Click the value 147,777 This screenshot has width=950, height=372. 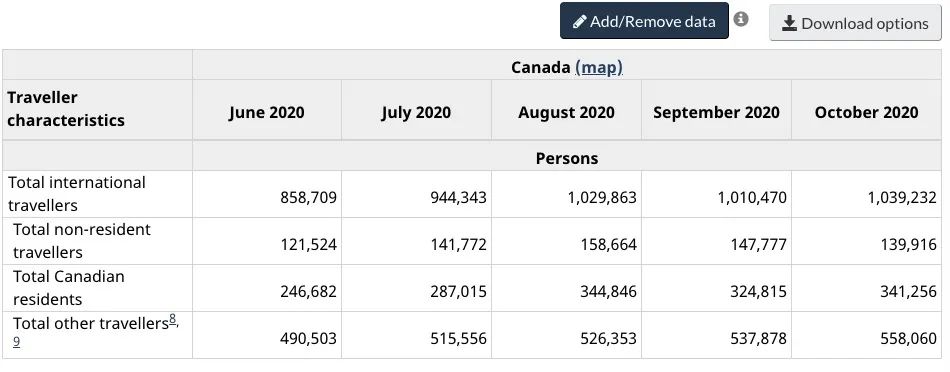pyautogui.click(x=759, y=245)
